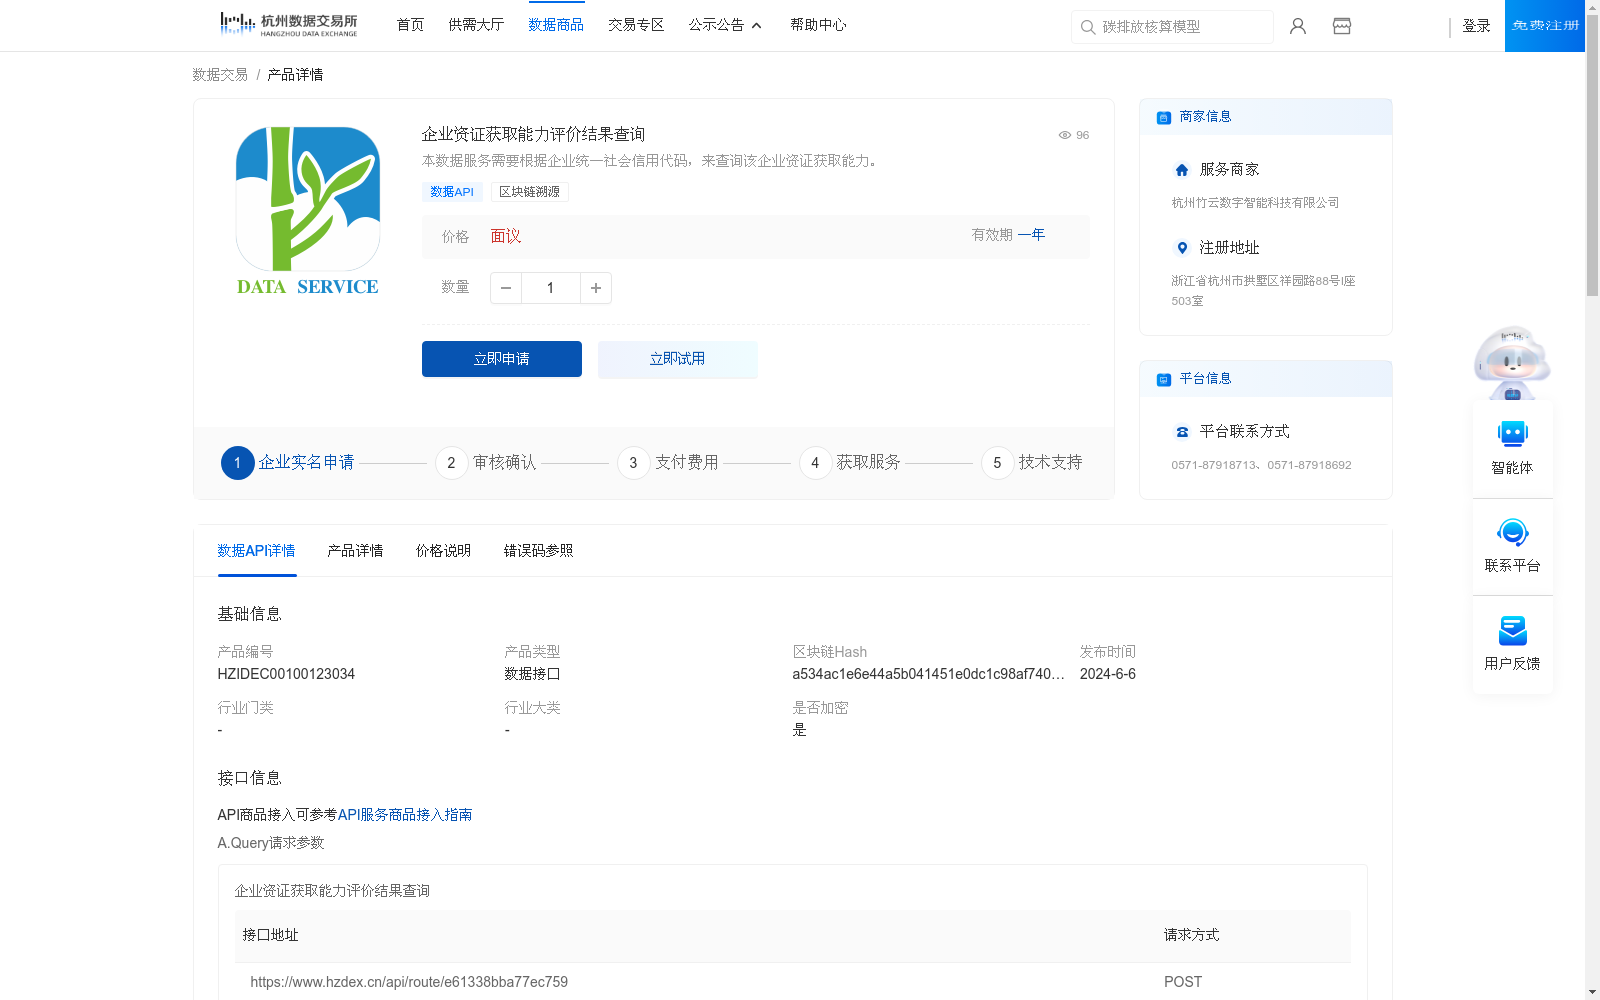Switch to 数据API详情 tab
The width and height of the screenshot is (1600, 1000).
click(x=257, y=551)
